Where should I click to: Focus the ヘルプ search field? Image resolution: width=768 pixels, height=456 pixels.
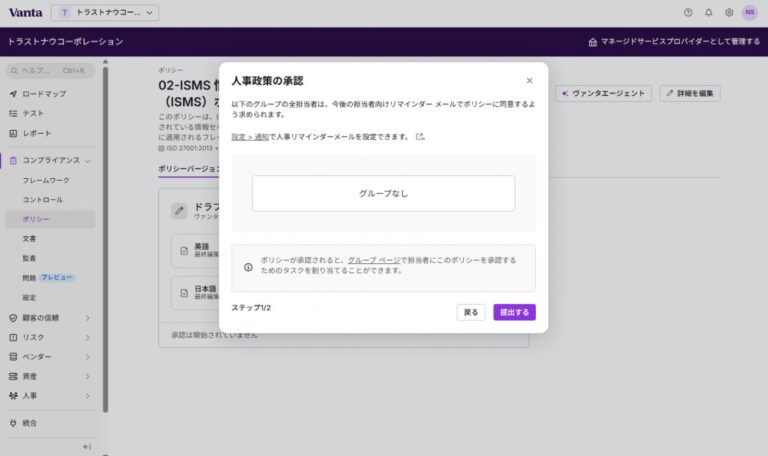50,71
